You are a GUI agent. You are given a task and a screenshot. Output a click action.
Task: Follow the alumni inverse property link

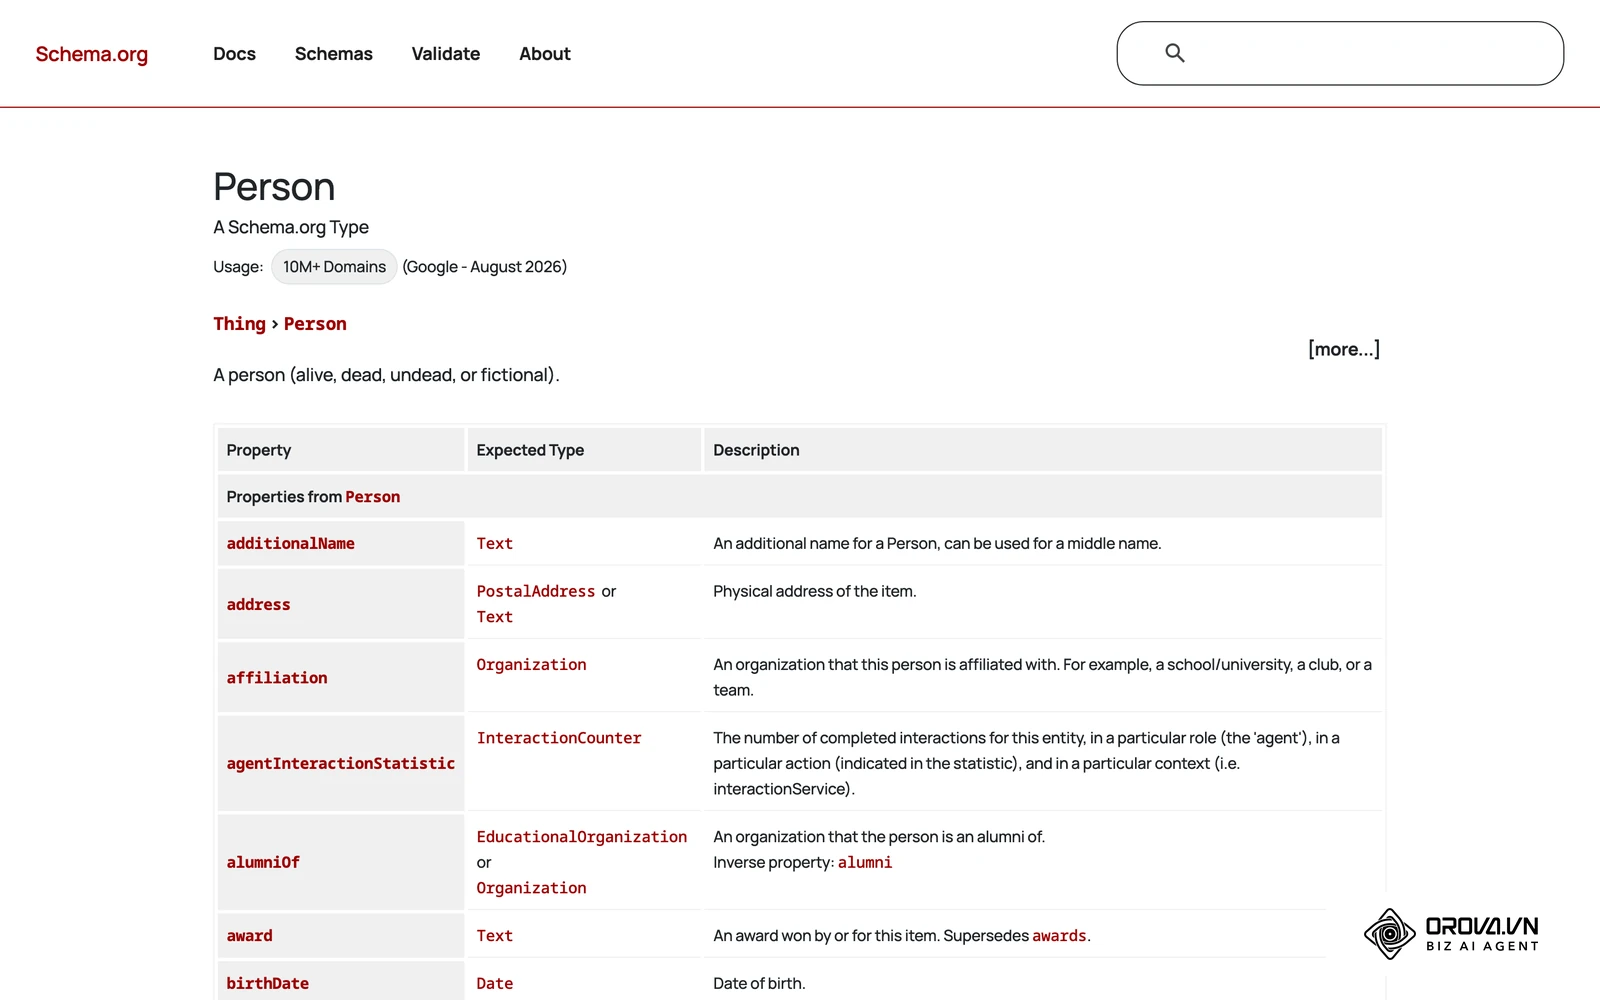coord(865,863)
